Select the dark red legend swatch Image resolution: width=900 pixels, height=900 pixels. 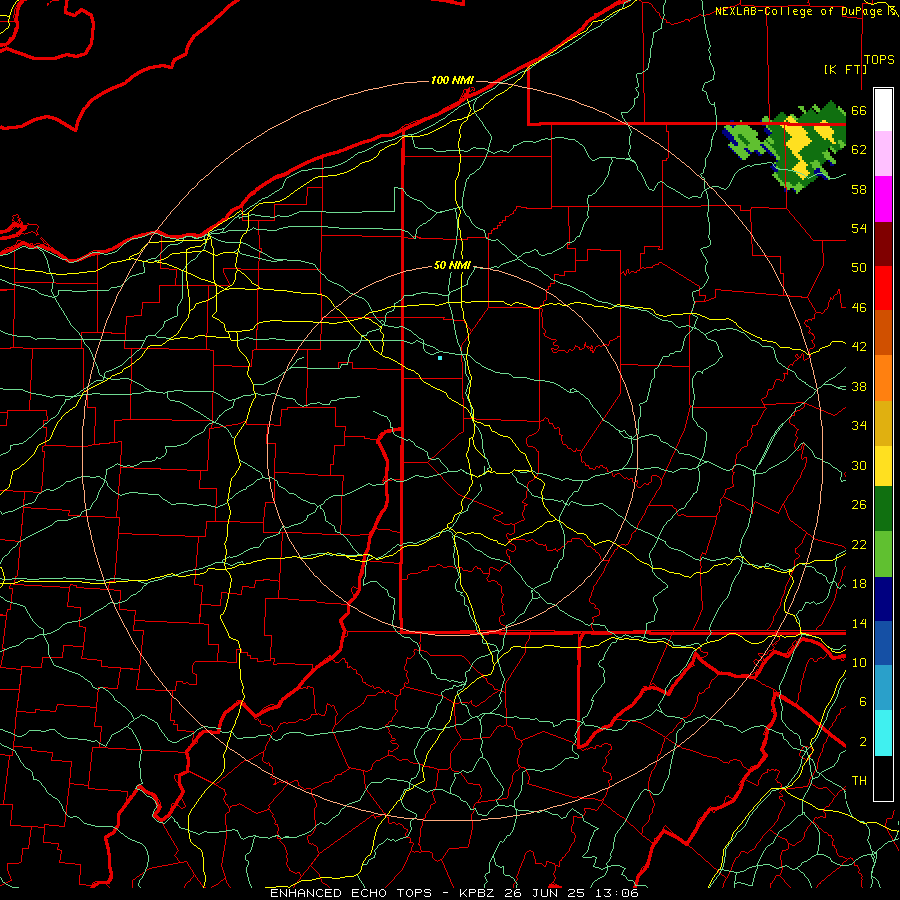pyautogui.click(x=883, y=244)
